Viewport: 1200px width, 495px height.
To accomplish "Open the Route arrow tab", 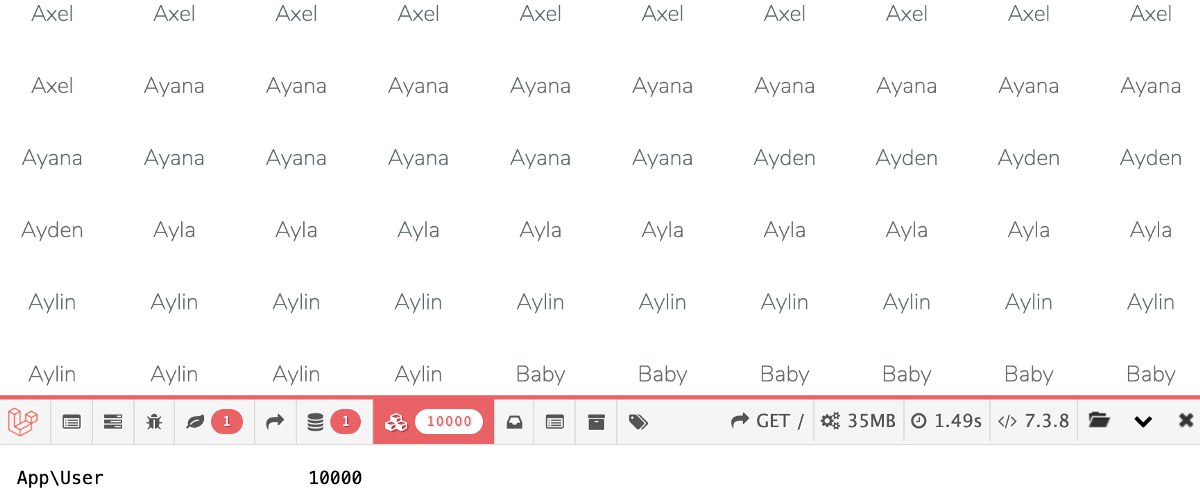I will click(275, 422).
